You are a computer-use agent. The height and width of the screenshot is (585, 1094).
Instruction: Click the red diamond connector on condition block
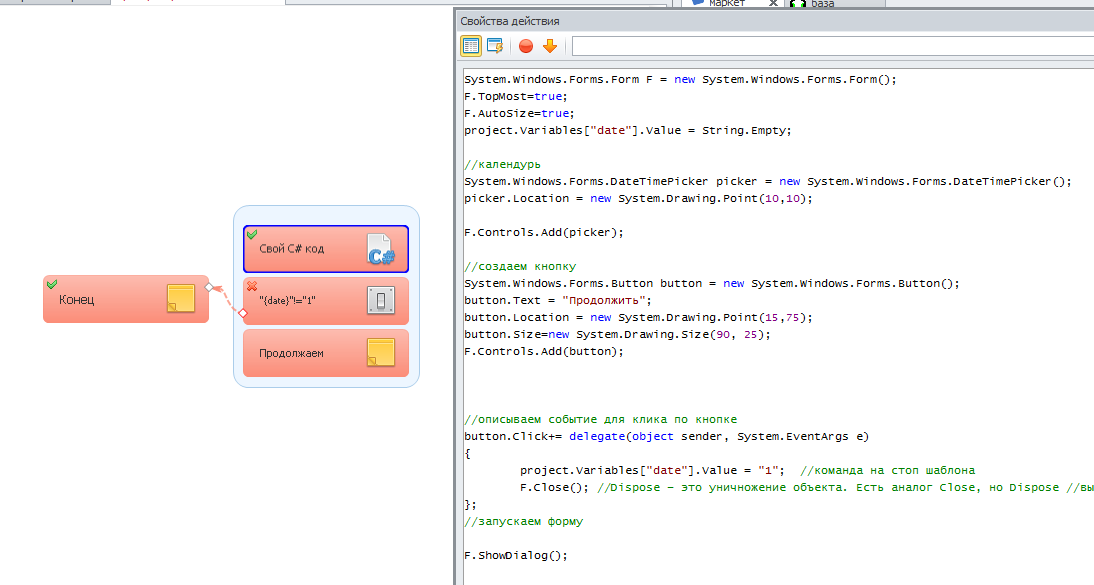point(242,312)
